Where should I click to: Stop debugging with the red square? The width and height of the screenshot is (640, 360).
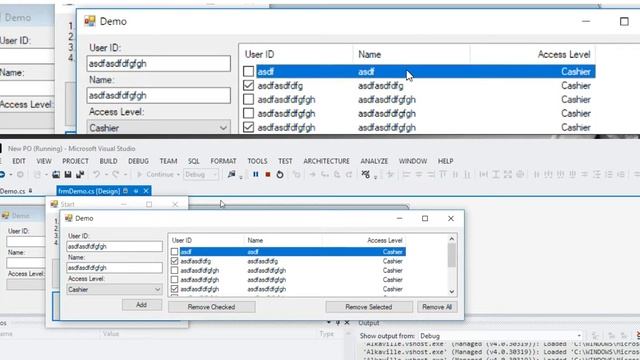click(268, 175)
